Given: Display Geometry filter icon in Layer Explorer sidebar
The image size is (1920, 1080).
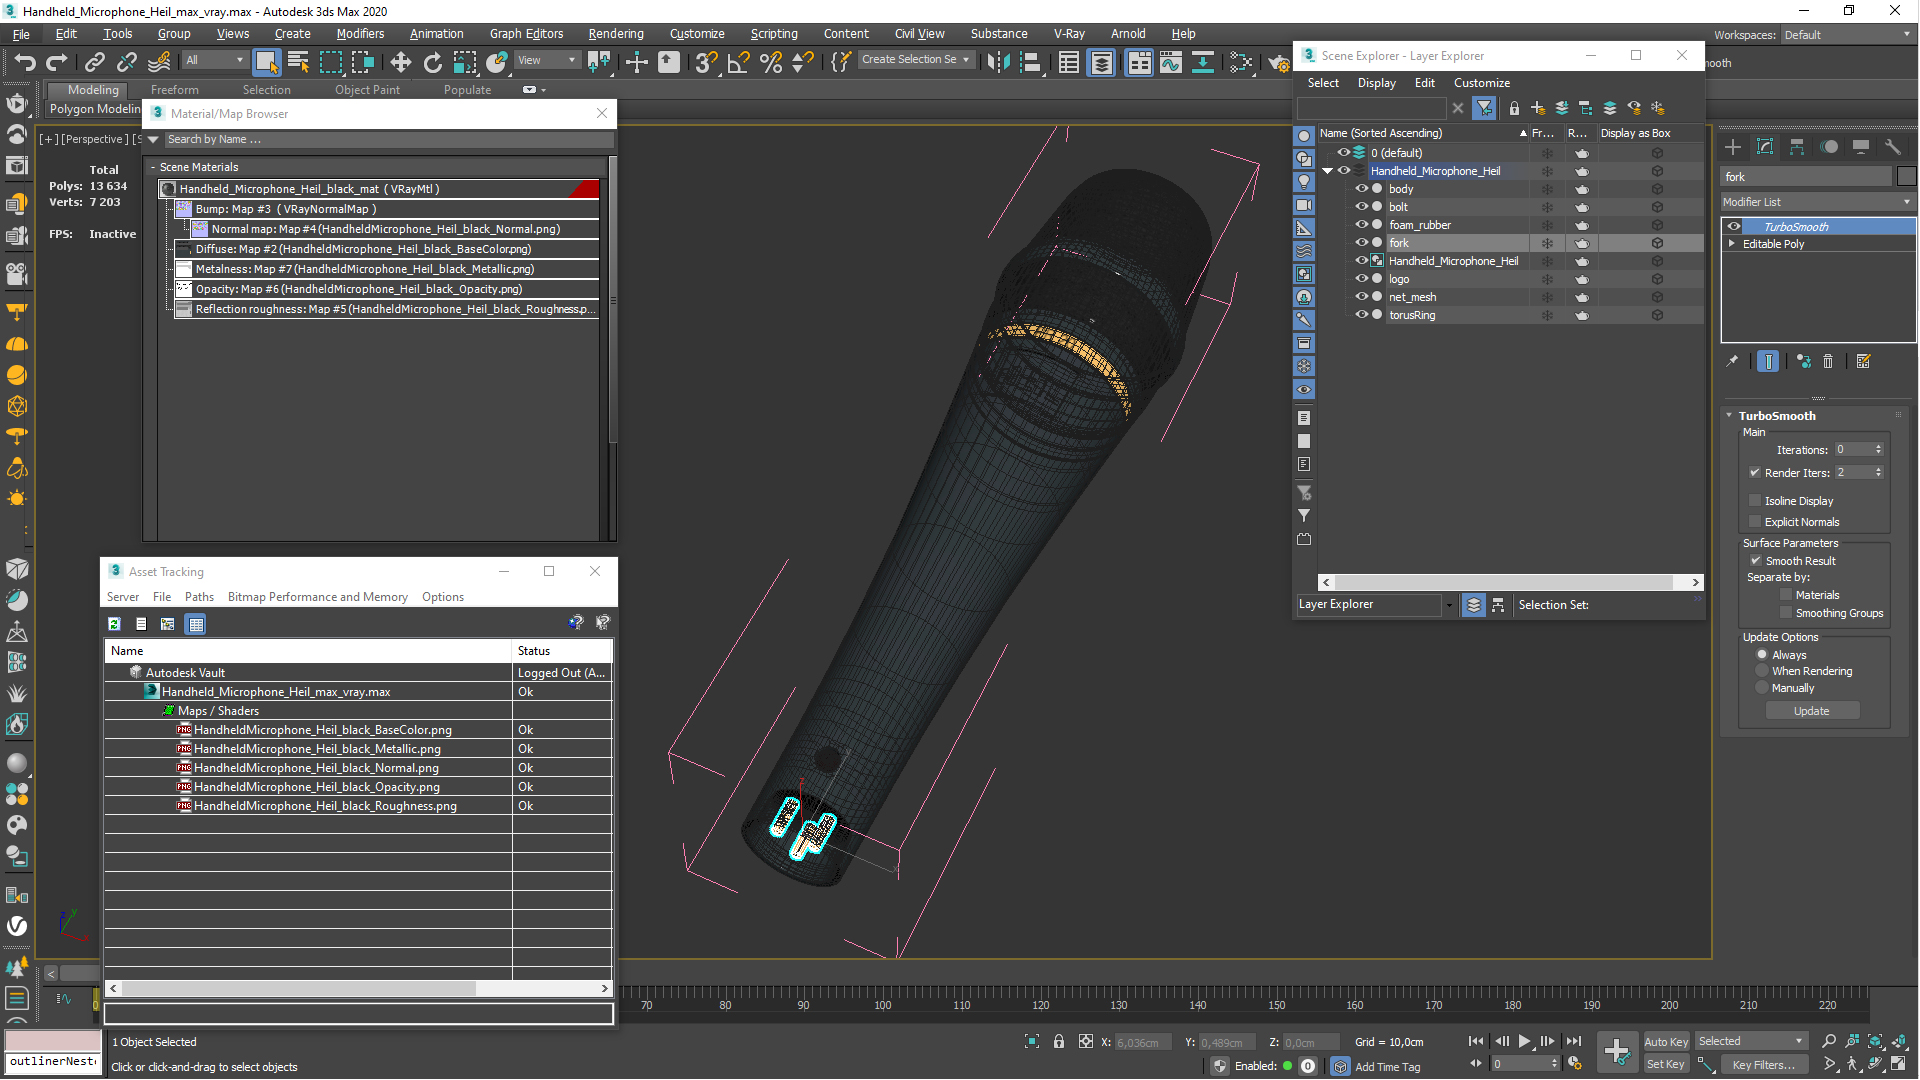Looking at the screenshot, I should (1304, 136).
